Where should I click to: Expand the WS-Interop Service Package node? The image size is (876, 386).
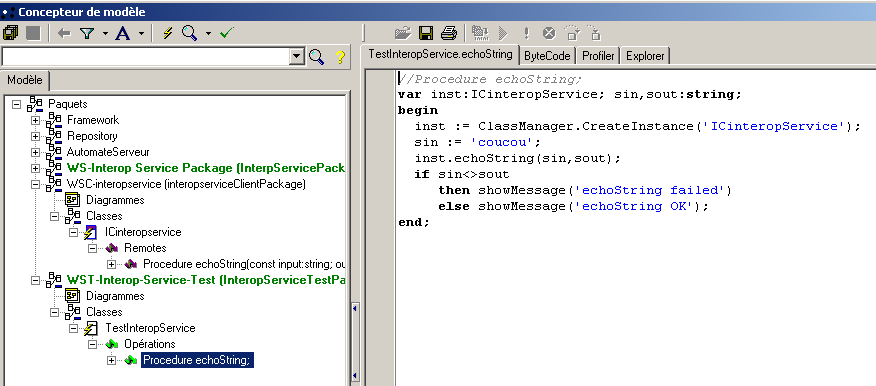(36, 168)
